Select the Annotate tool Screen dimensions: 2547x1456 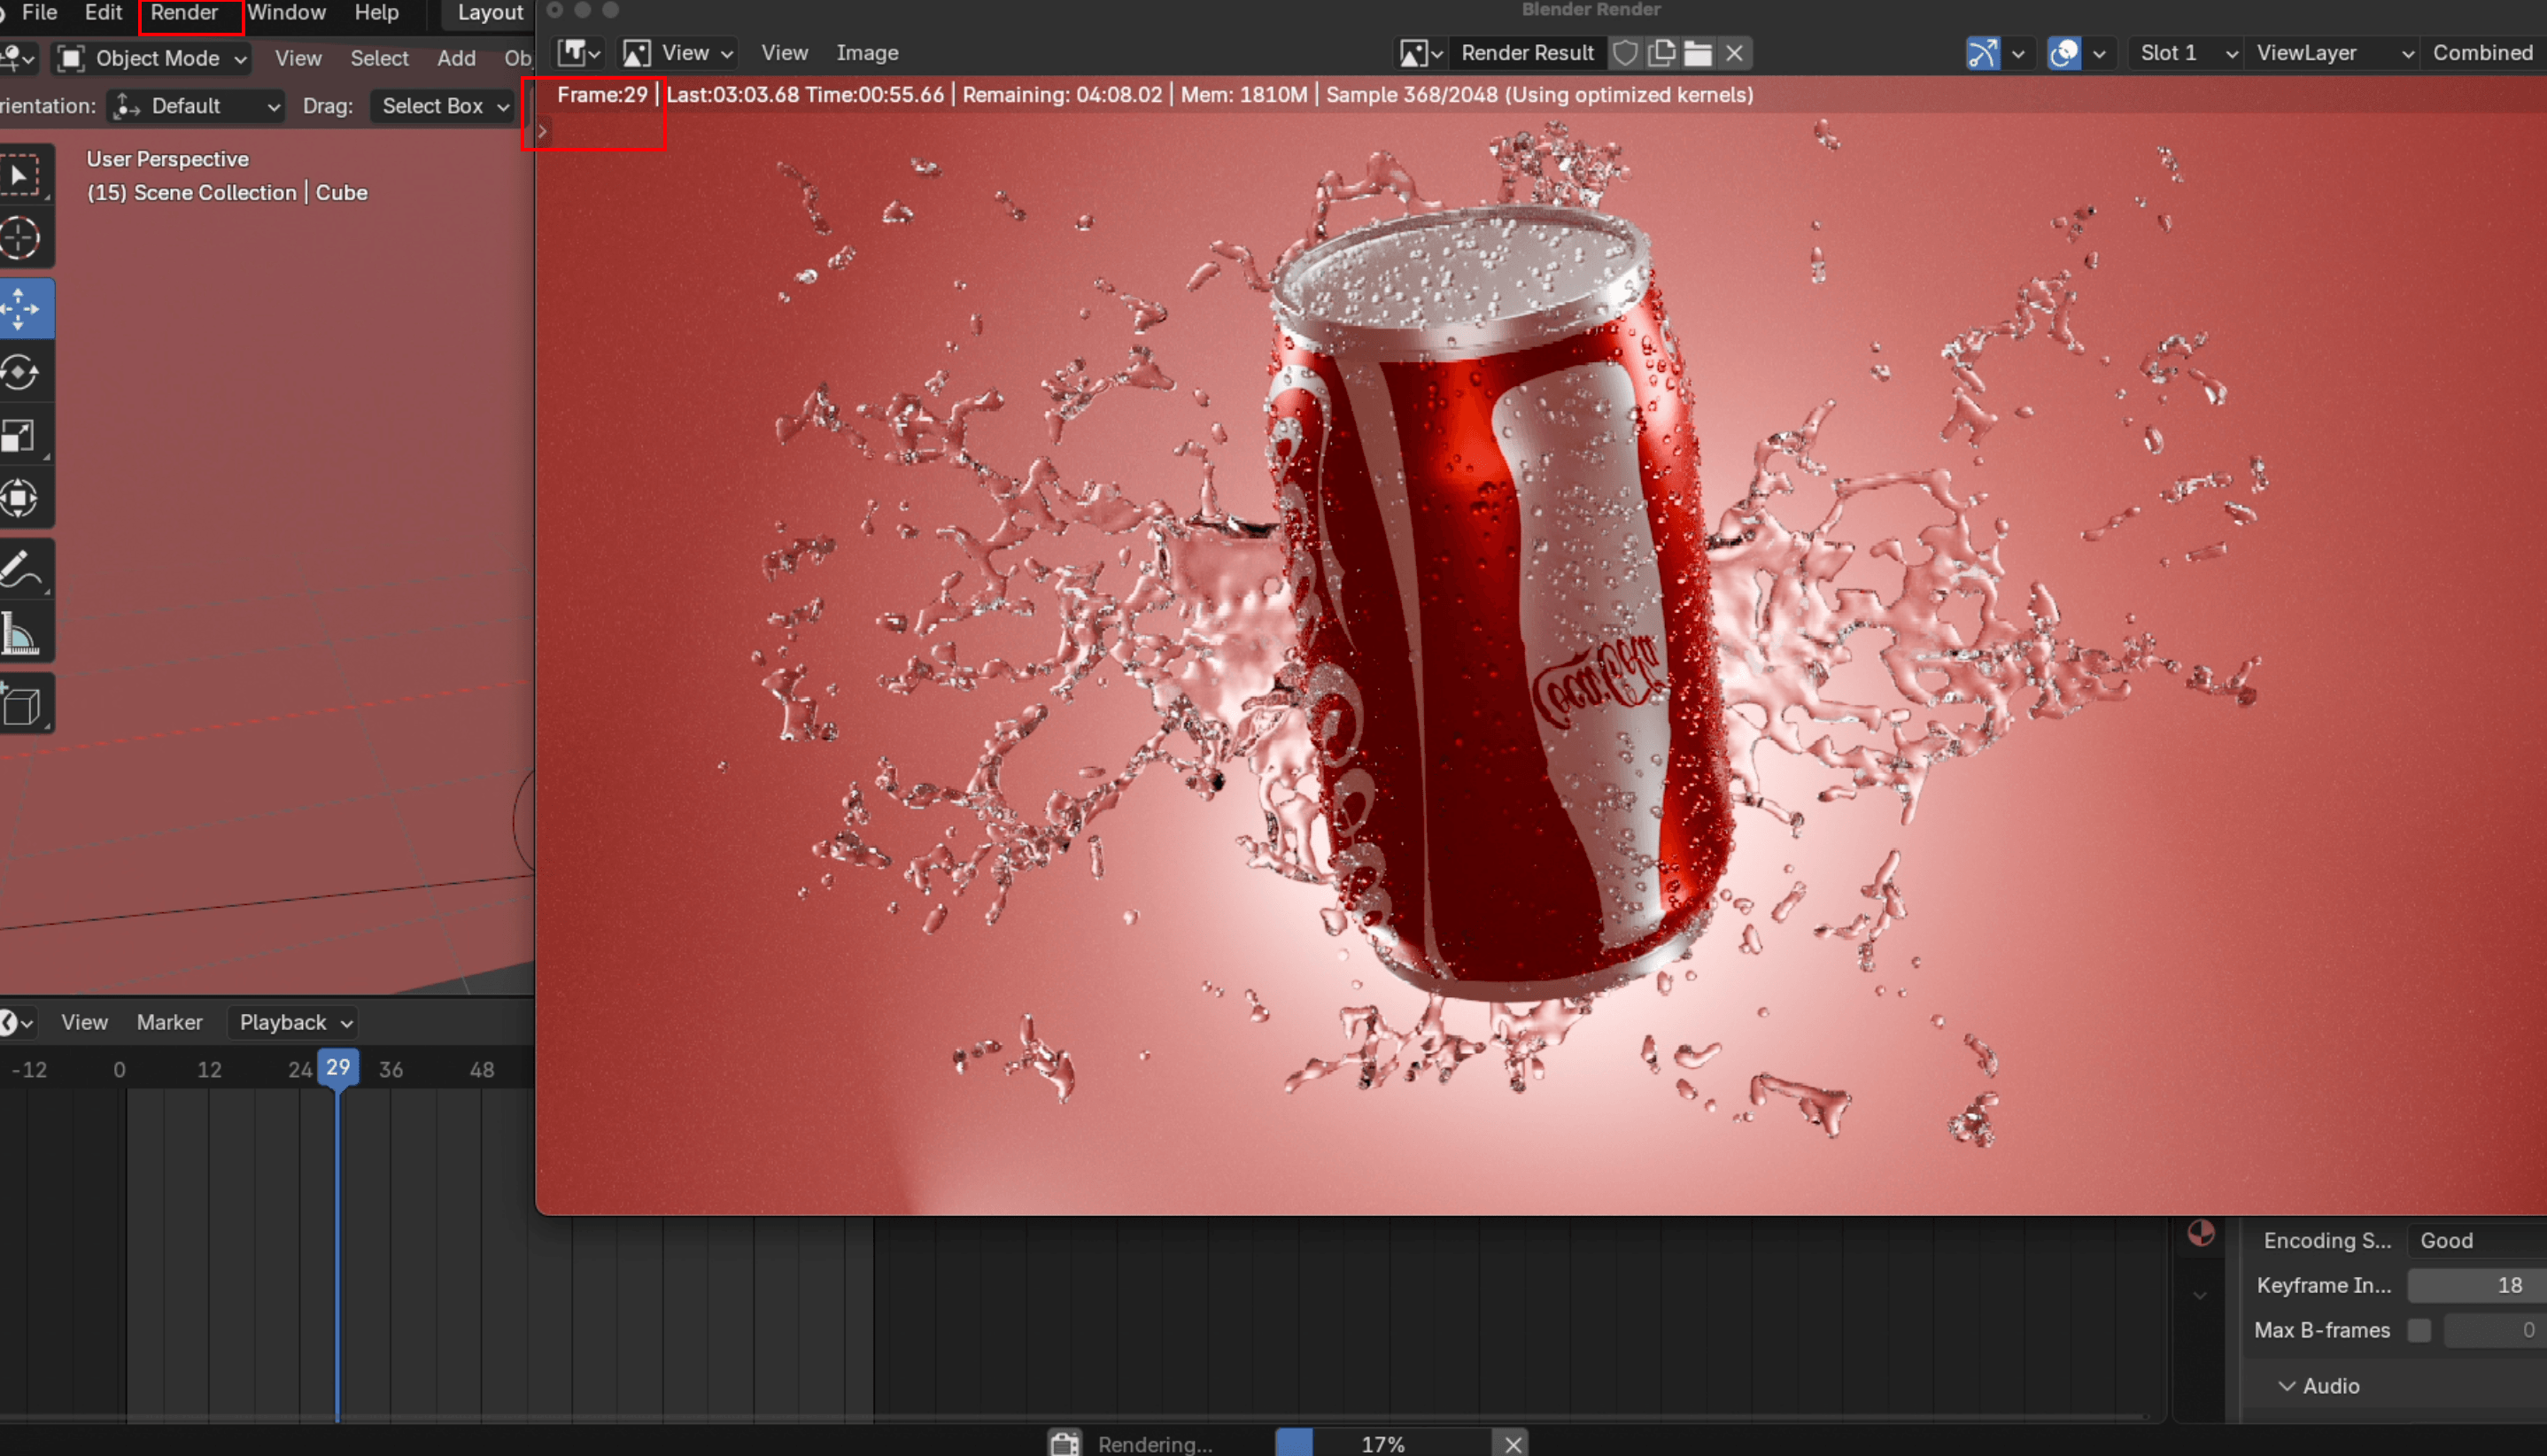(x=20, y=569)
